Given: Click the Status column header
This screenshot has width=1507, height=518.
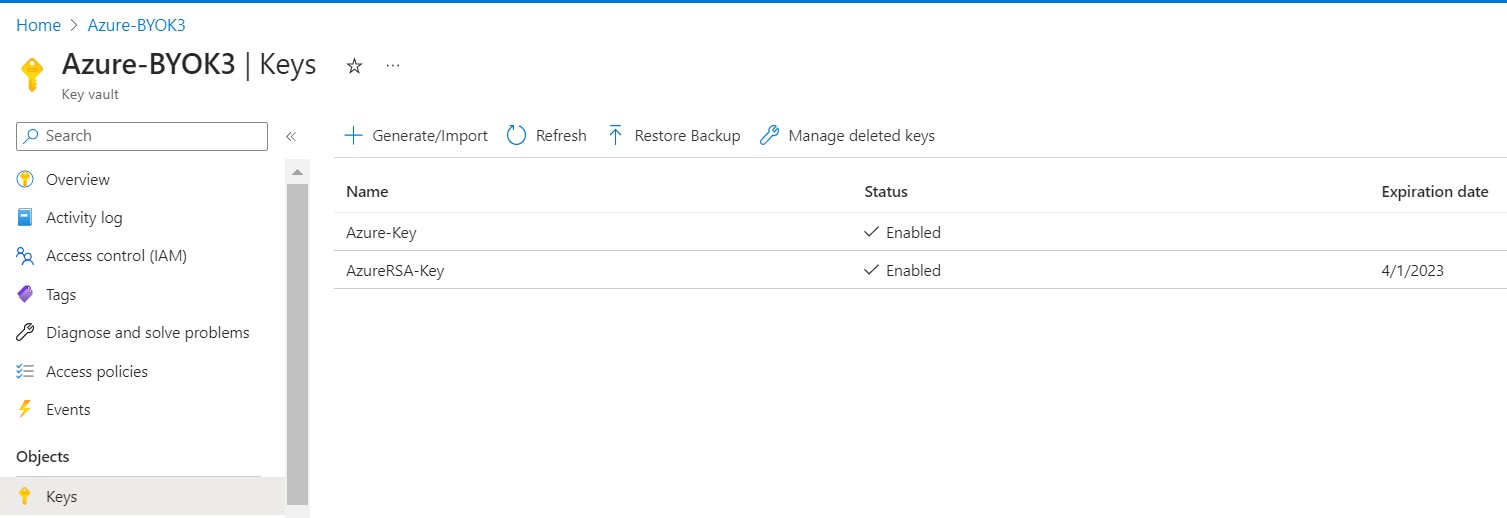Looking at the screenshot, I should [886, 192].
